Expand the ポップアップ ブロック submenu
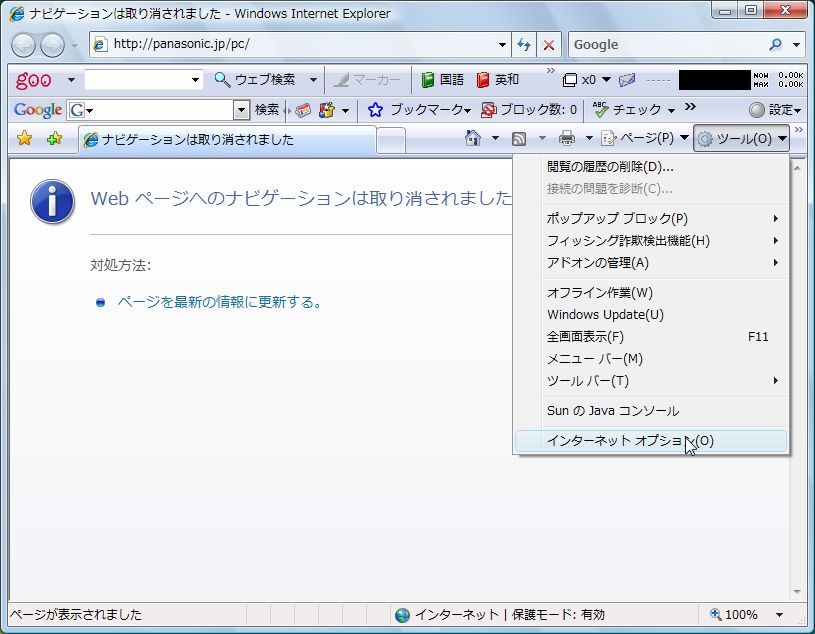The height and width of the screenshot is (634, 815). [617, 219]
